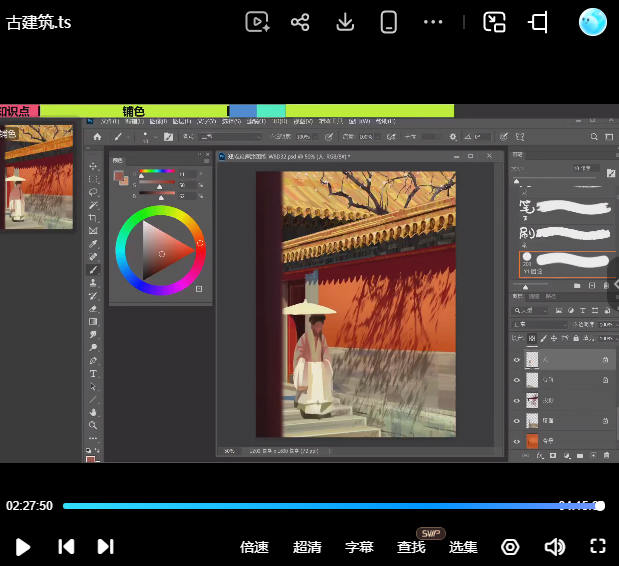619x566 pixels.
Task: Toggle the type layer filter icon
Action: [583, 311]
